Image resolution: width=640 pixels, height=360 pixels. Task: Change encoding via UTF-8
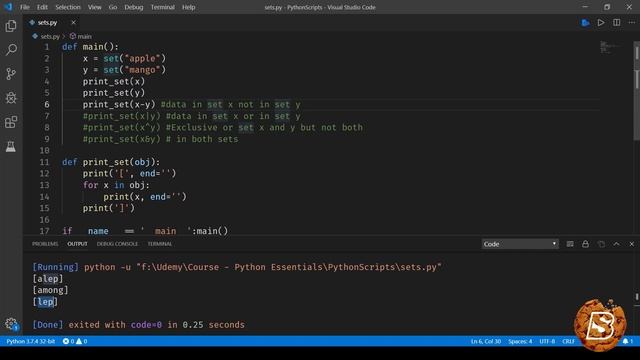coord(547,341)
